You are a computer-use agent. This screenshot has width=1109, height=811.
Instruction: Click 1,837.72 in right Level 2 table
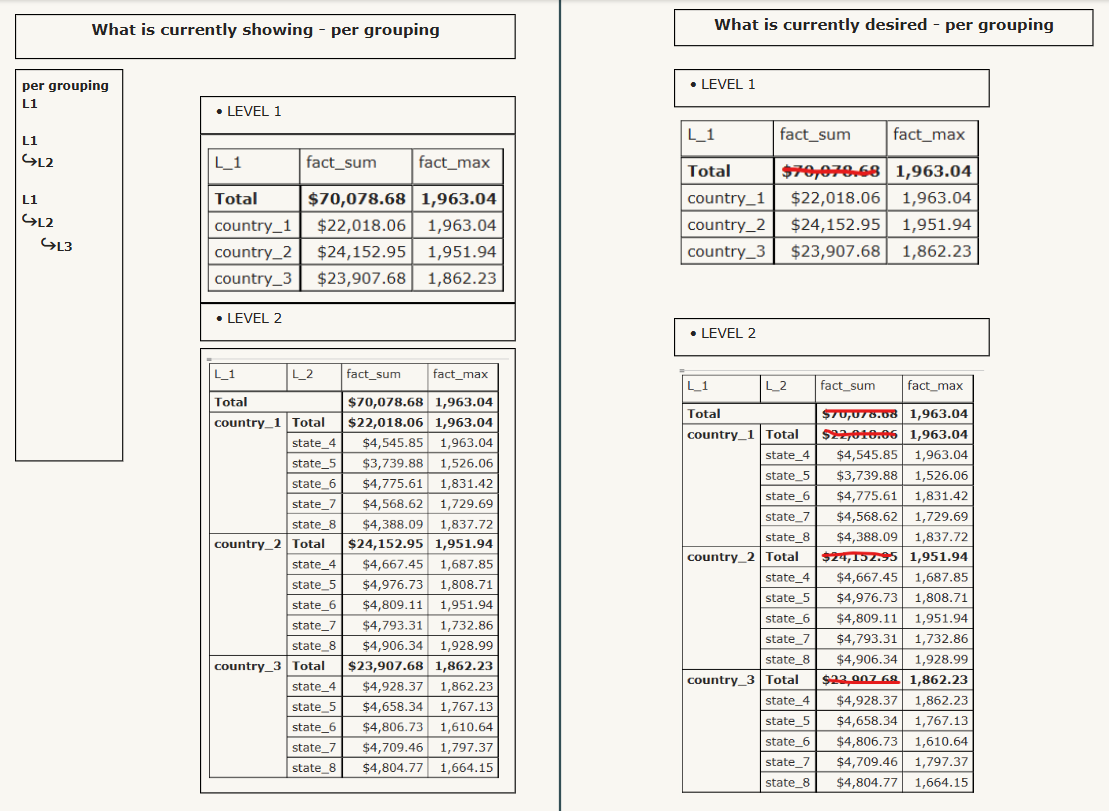pyautogui.click(x=941, y=537)
